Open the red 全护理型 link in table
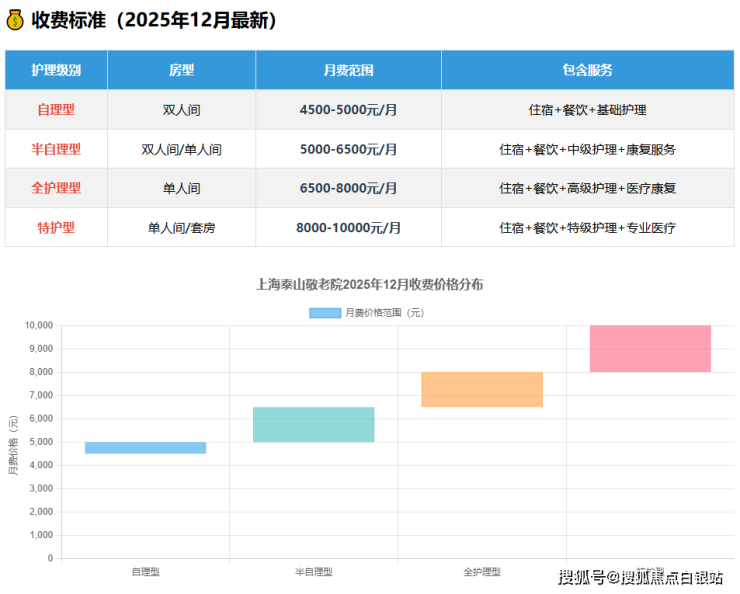This screenshot has width=740, height=594. (56, 188)
